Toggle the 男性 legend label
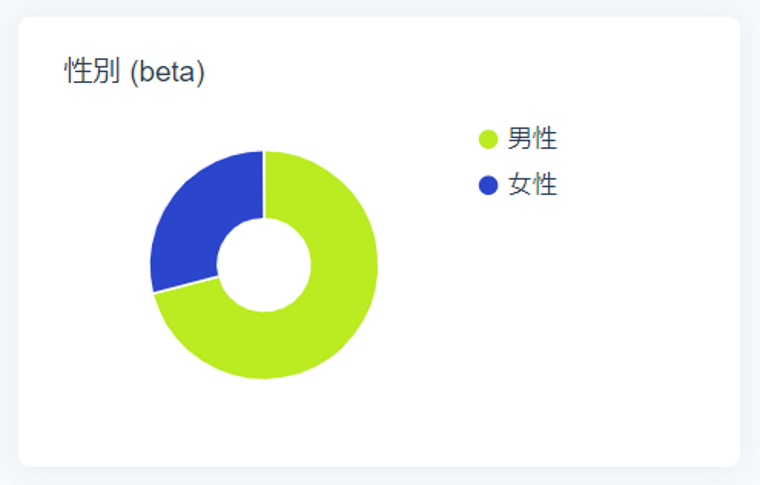The width and height of the screenshot is (760, 485). (x=532, y=139)
